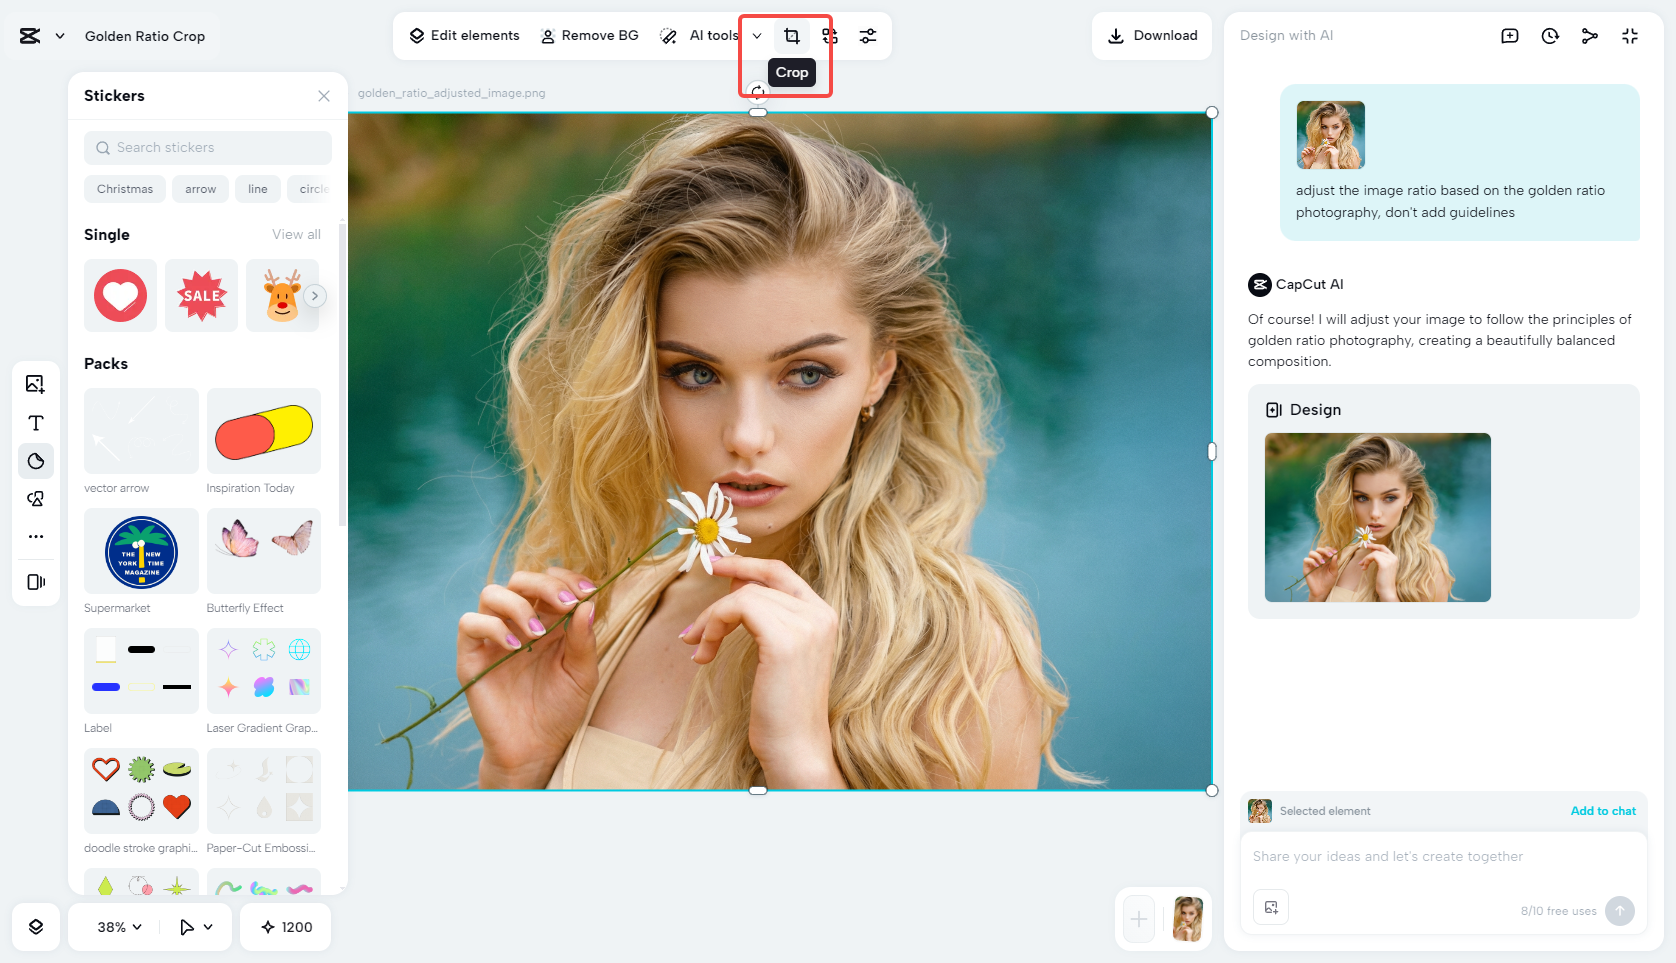The width and height of the screenshot is (1676, 963).
Task: Open the Butterfly Effect pack
Action: (x=264, y=551)
